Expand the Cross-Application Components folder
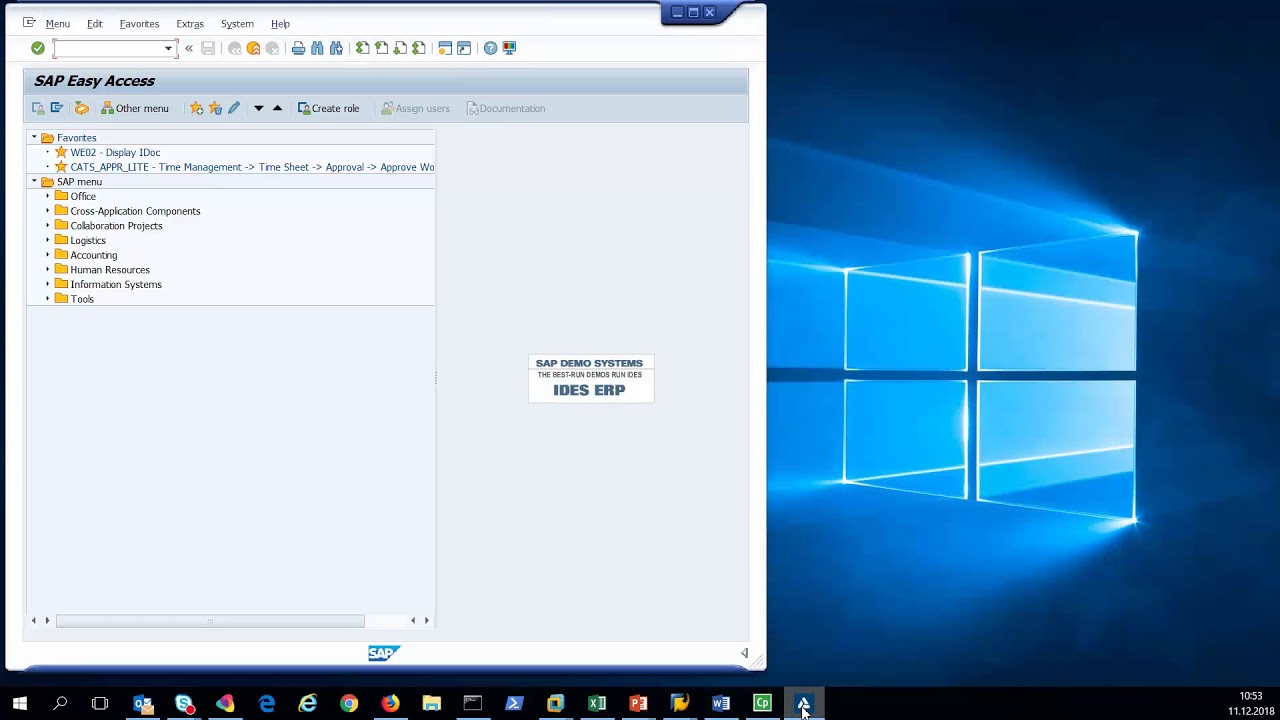This screenshot has width=1280, height=720. pyautogui.click(x=47, y=211)
